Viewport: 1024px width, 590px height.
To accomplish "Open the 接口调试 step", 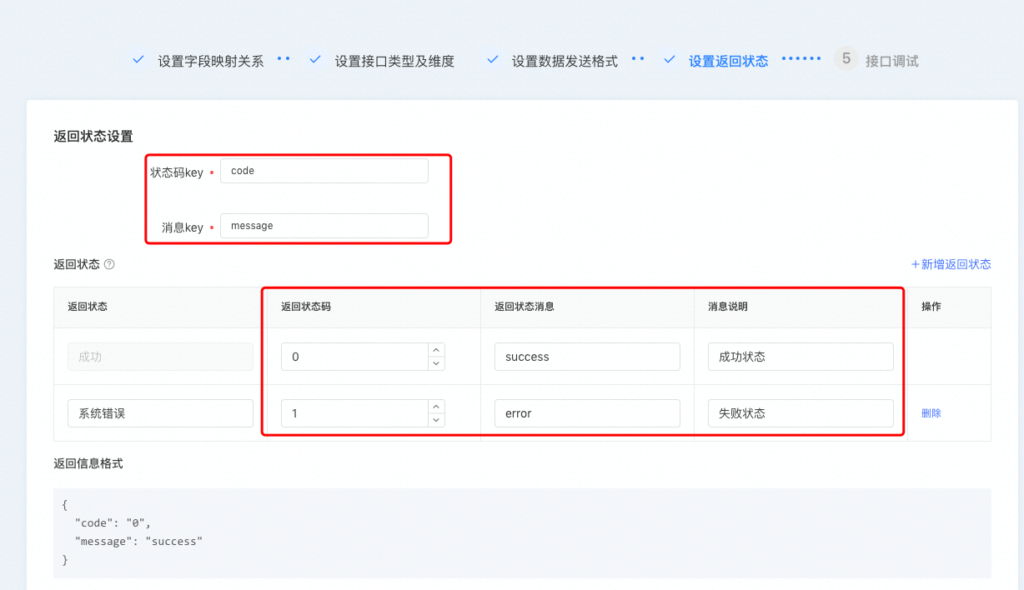I will pyautogui.click(x=891, y=61).
